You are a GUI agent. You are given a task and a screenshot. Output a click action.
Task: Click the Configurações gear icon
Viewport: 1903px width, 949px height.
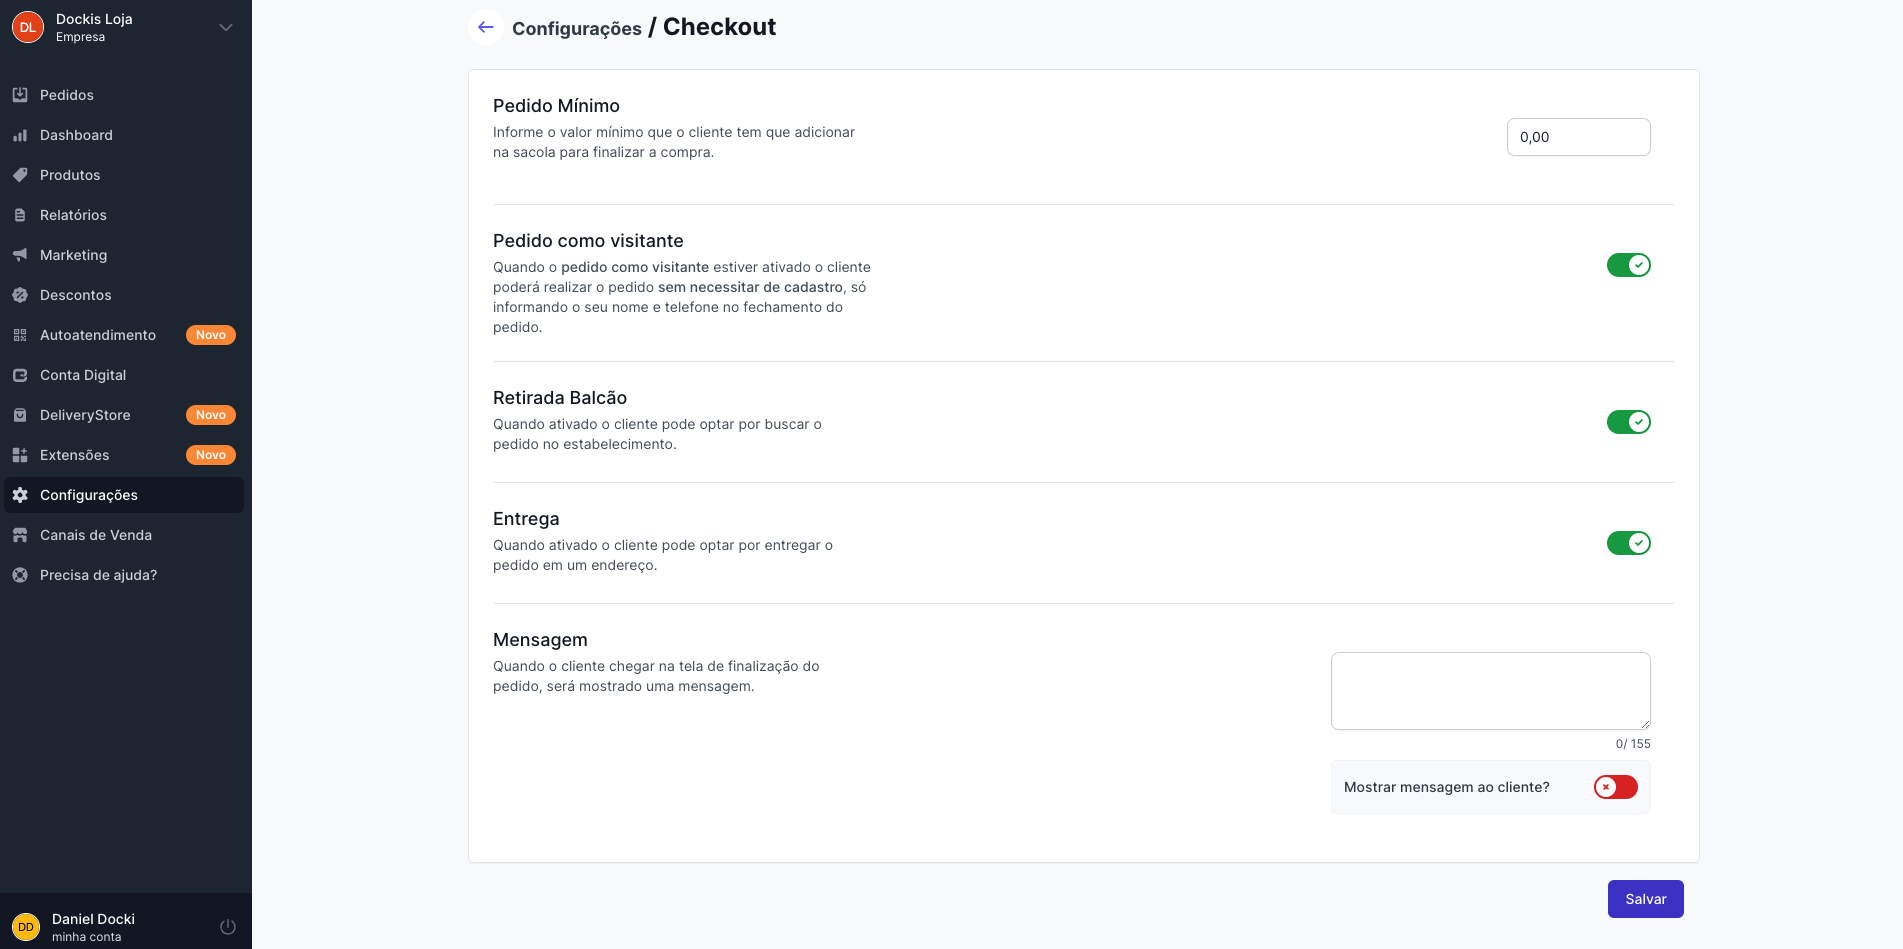20,495
